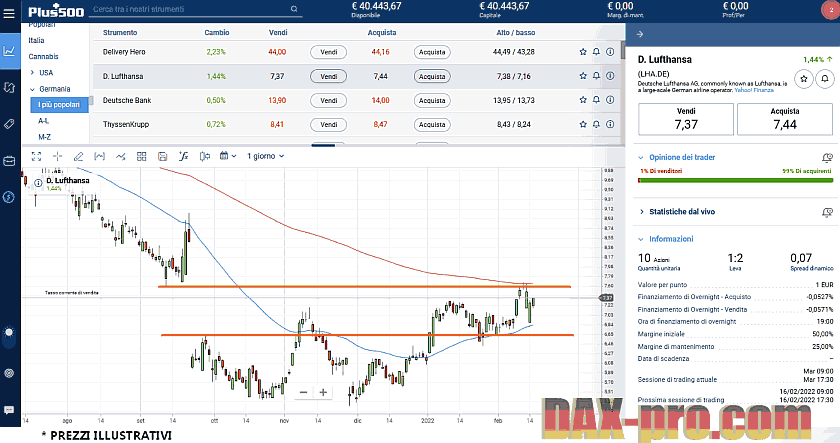Click the search magnifier icon
840x443 pixels.
[x=294, y=9]
